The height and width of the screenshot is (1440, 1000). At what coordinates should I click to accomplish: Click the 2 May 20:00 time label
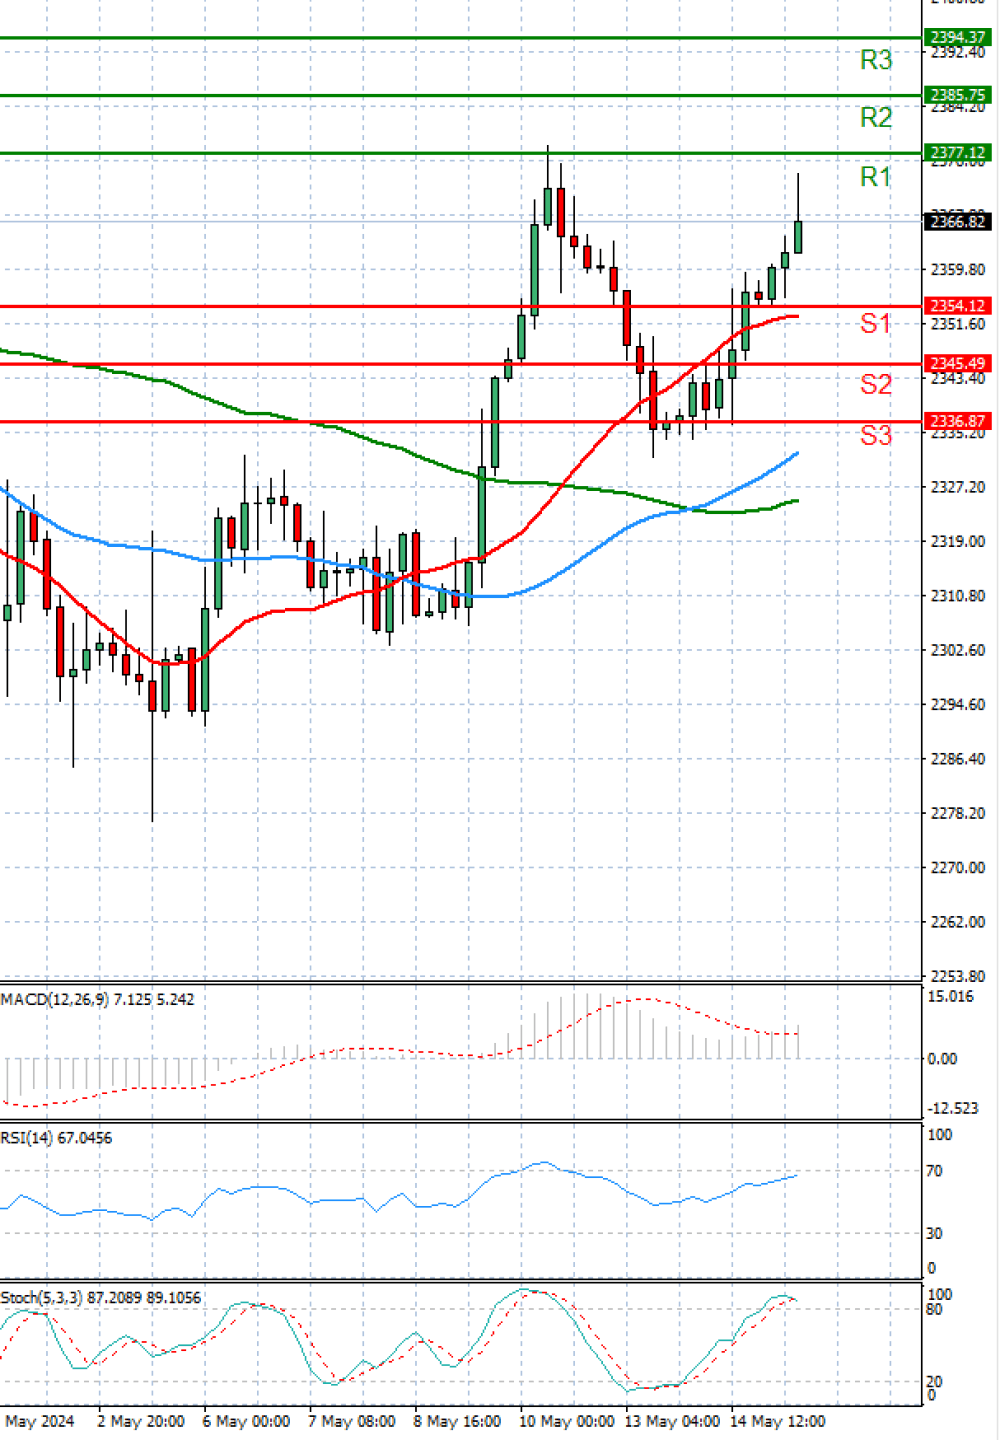(x=141, y=1421)
